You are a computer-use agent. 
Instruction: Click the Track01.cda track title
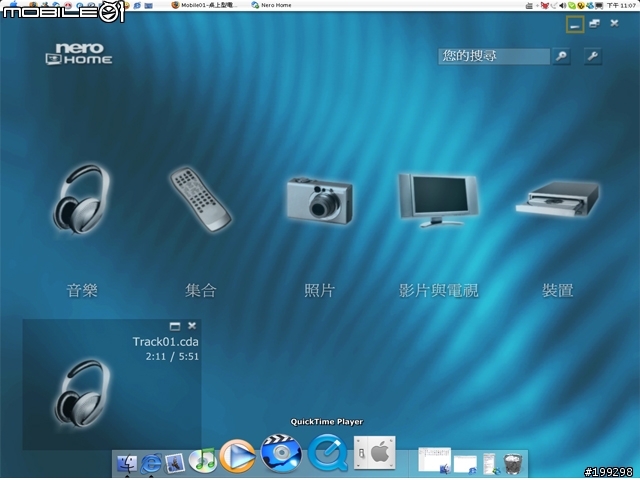point(165,342)
